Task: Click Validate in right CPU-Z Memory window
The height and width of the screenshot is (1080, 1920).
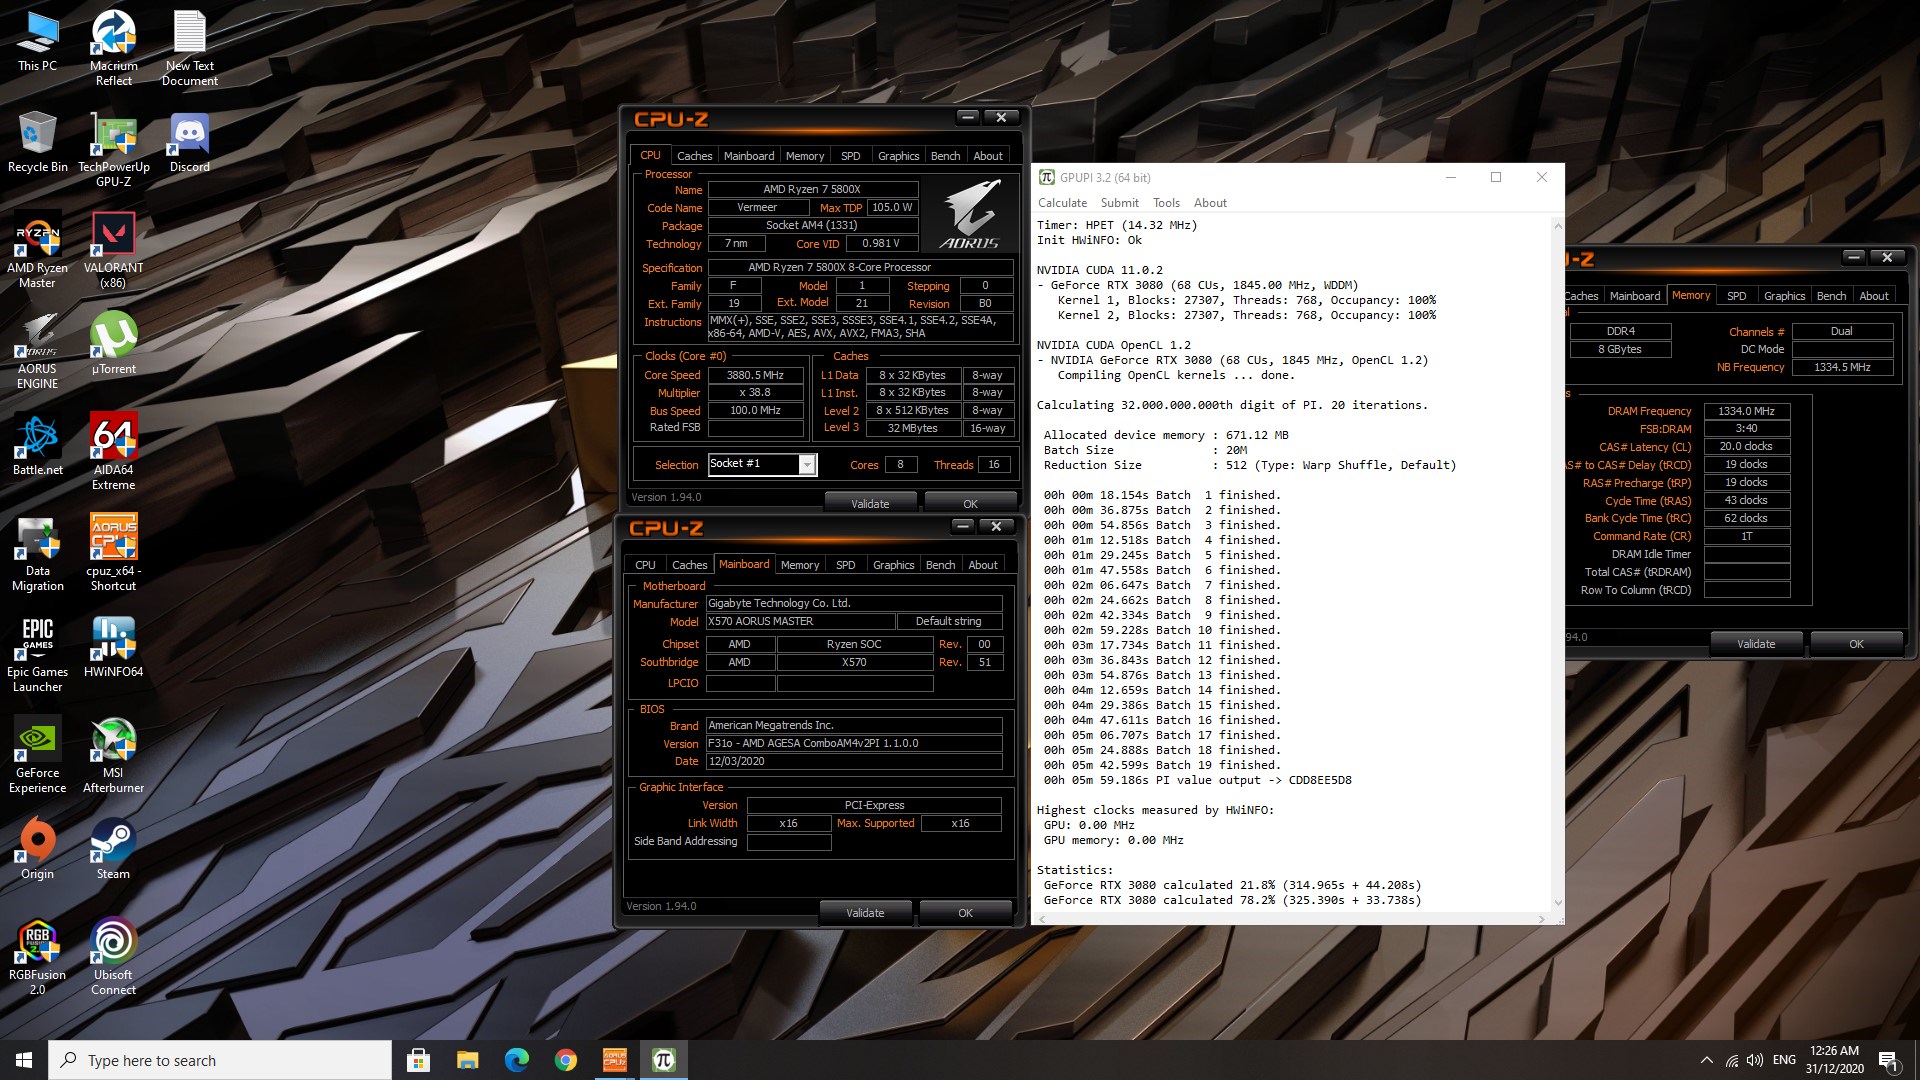Action: point(1756,644)
